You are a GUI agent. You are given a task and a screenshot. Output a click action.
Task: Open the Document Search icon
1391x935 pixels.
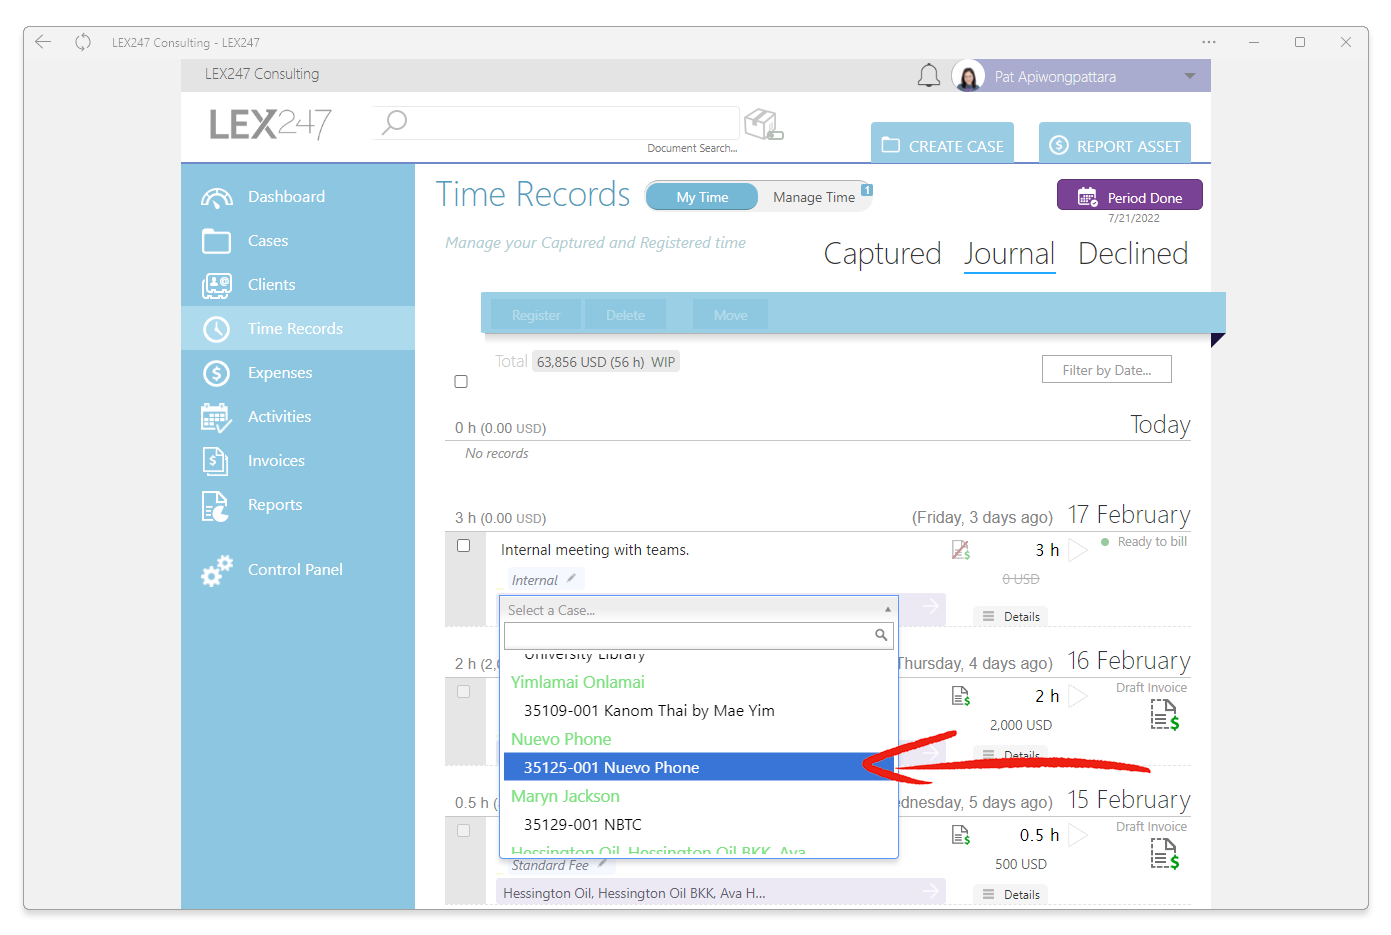coord(764,125)
